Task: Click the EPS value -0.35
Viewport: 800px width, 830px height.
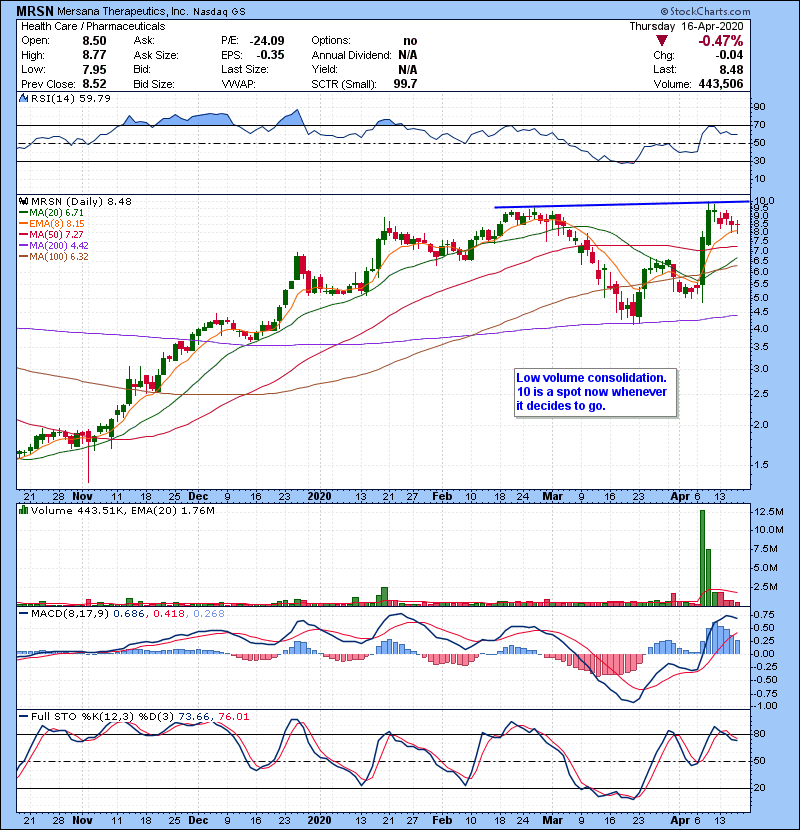Action: tap(270, 55)
